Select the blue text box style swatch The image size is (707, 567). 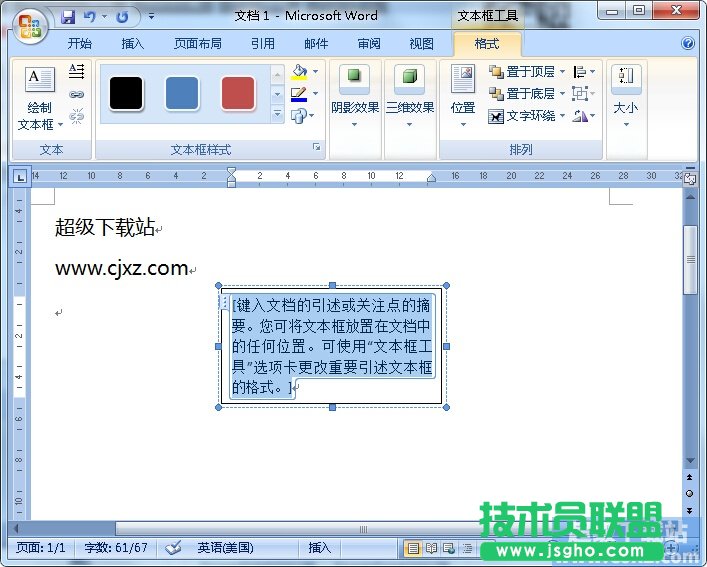182,93
